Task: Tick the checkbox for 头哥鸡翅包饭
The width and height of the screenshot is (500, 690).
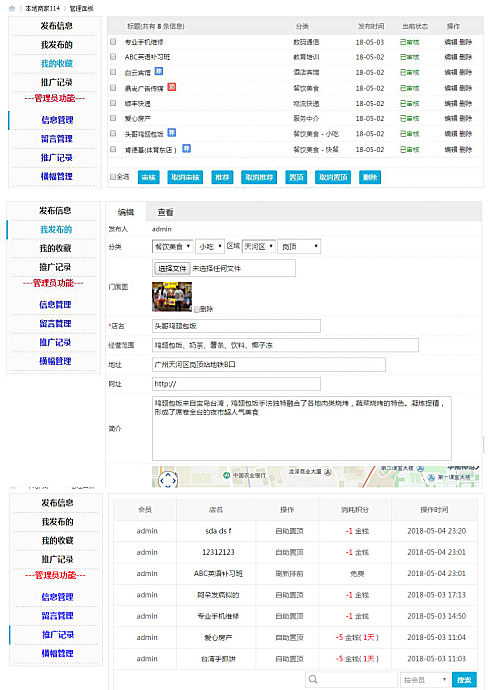Action: [x=113, y=133]
